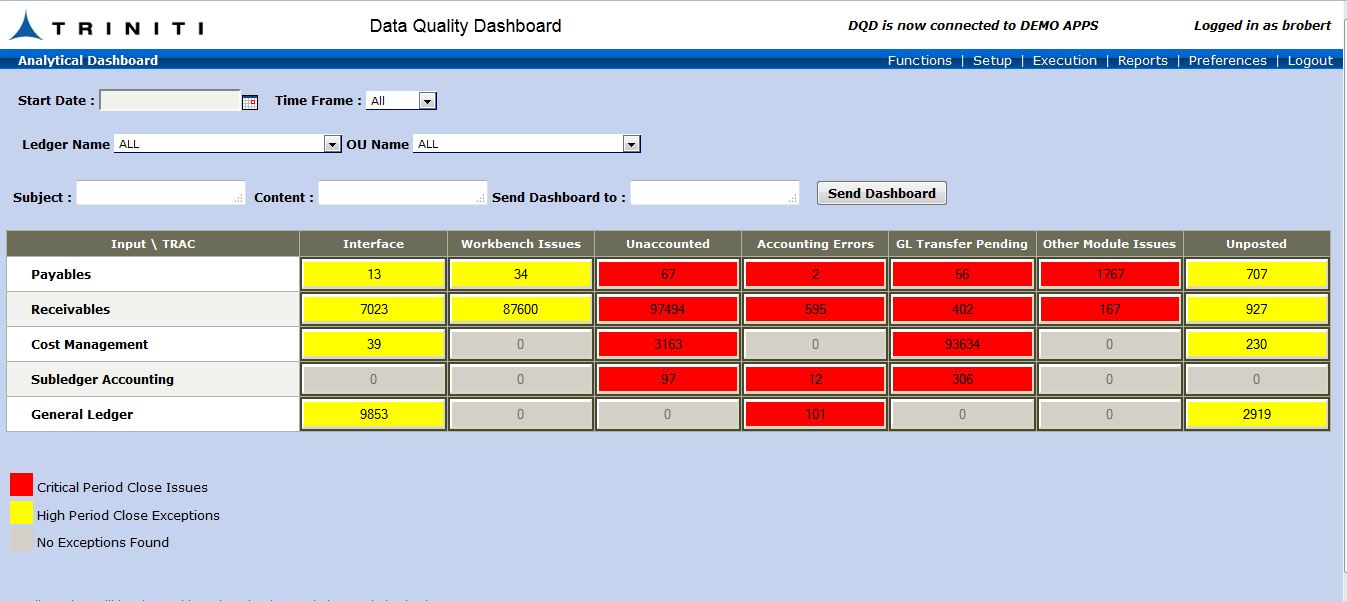Click Logout to sign out
Image resolution: width=1347 pixels, height=601 pixels.
point(1310,60)
